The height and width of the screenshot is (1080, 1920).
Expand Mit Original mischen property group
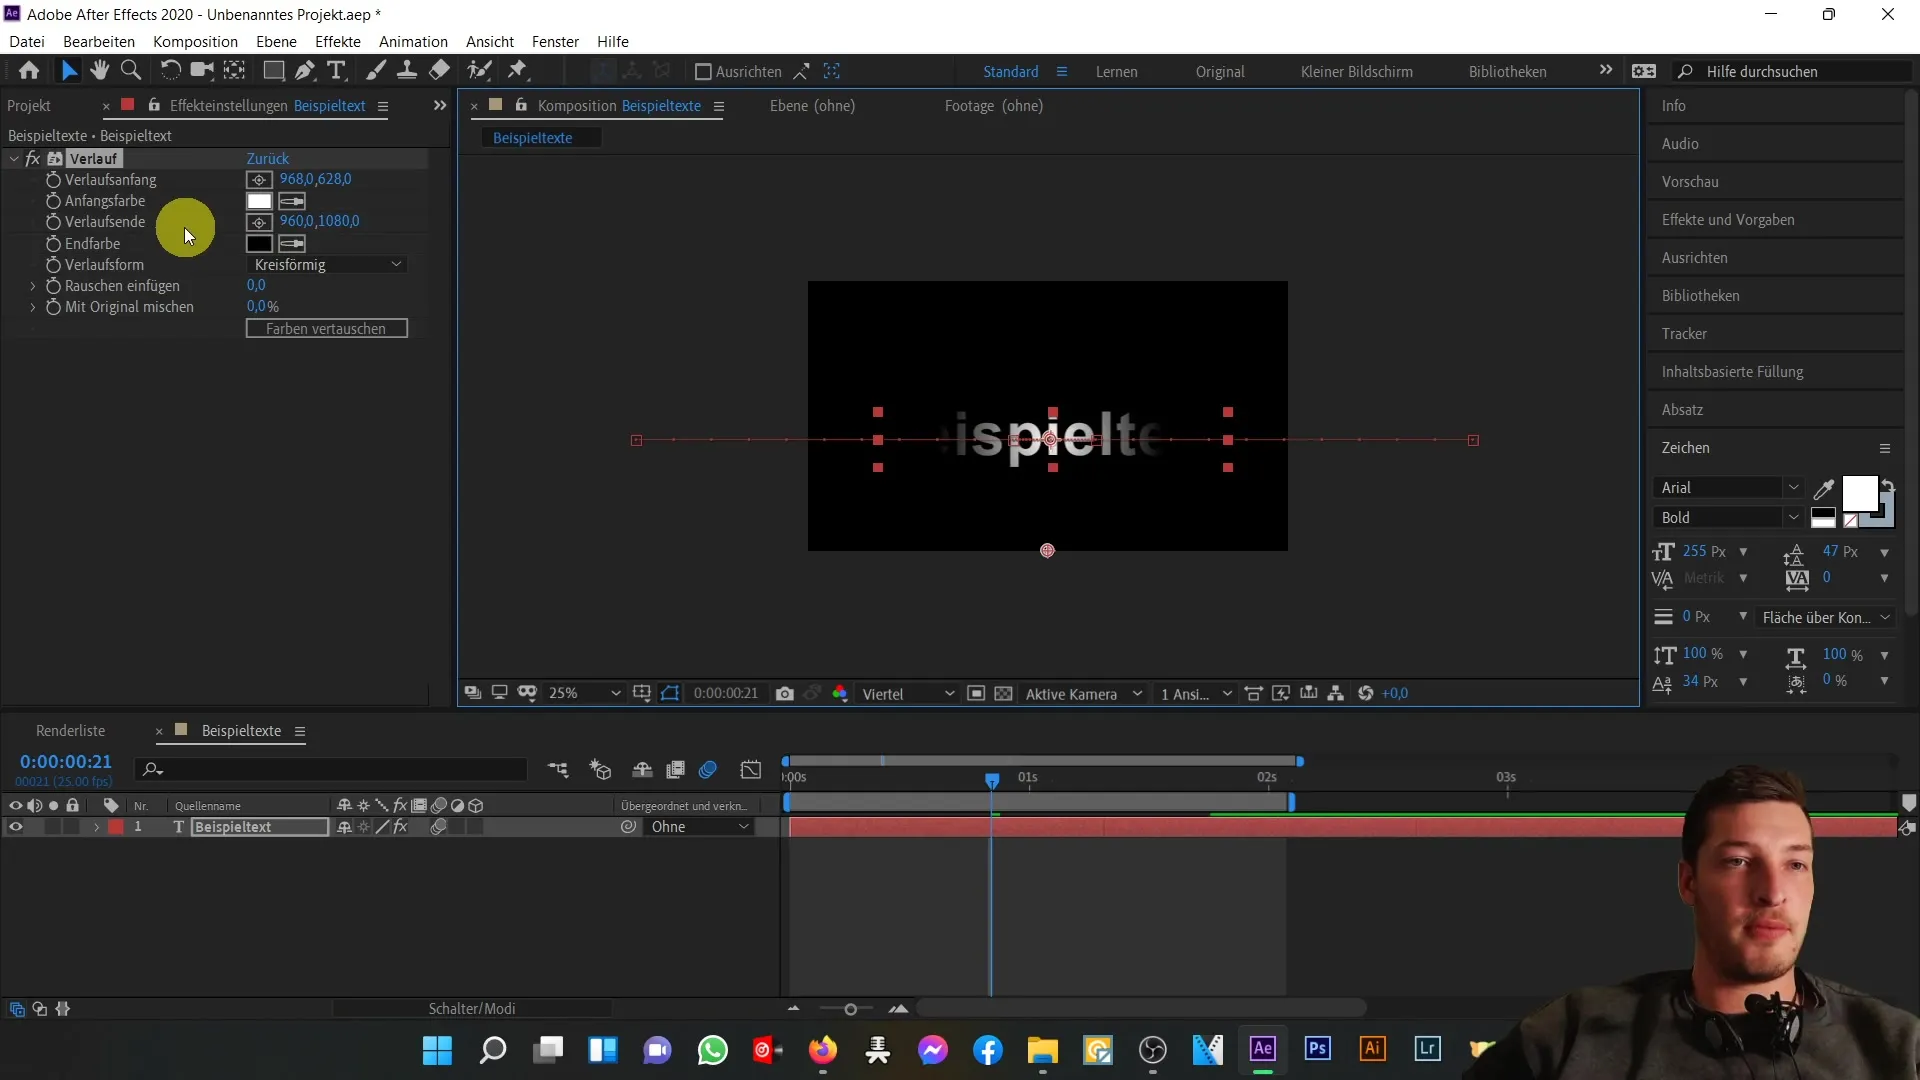click(x=32, y=306)
